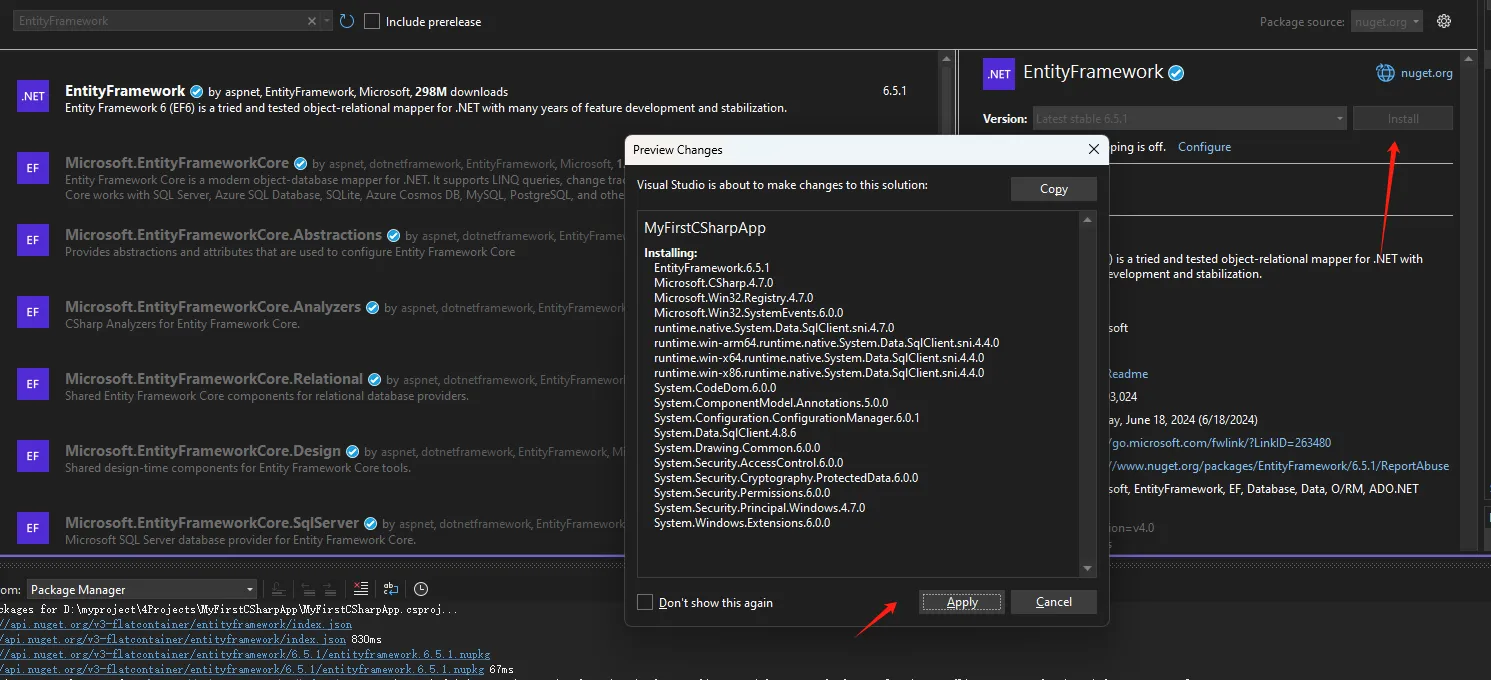This screenshot has width=1491, height=680.
Task: Click the refresh icon beside the search box
Action: pyautogui.click(x=347, y=21)
